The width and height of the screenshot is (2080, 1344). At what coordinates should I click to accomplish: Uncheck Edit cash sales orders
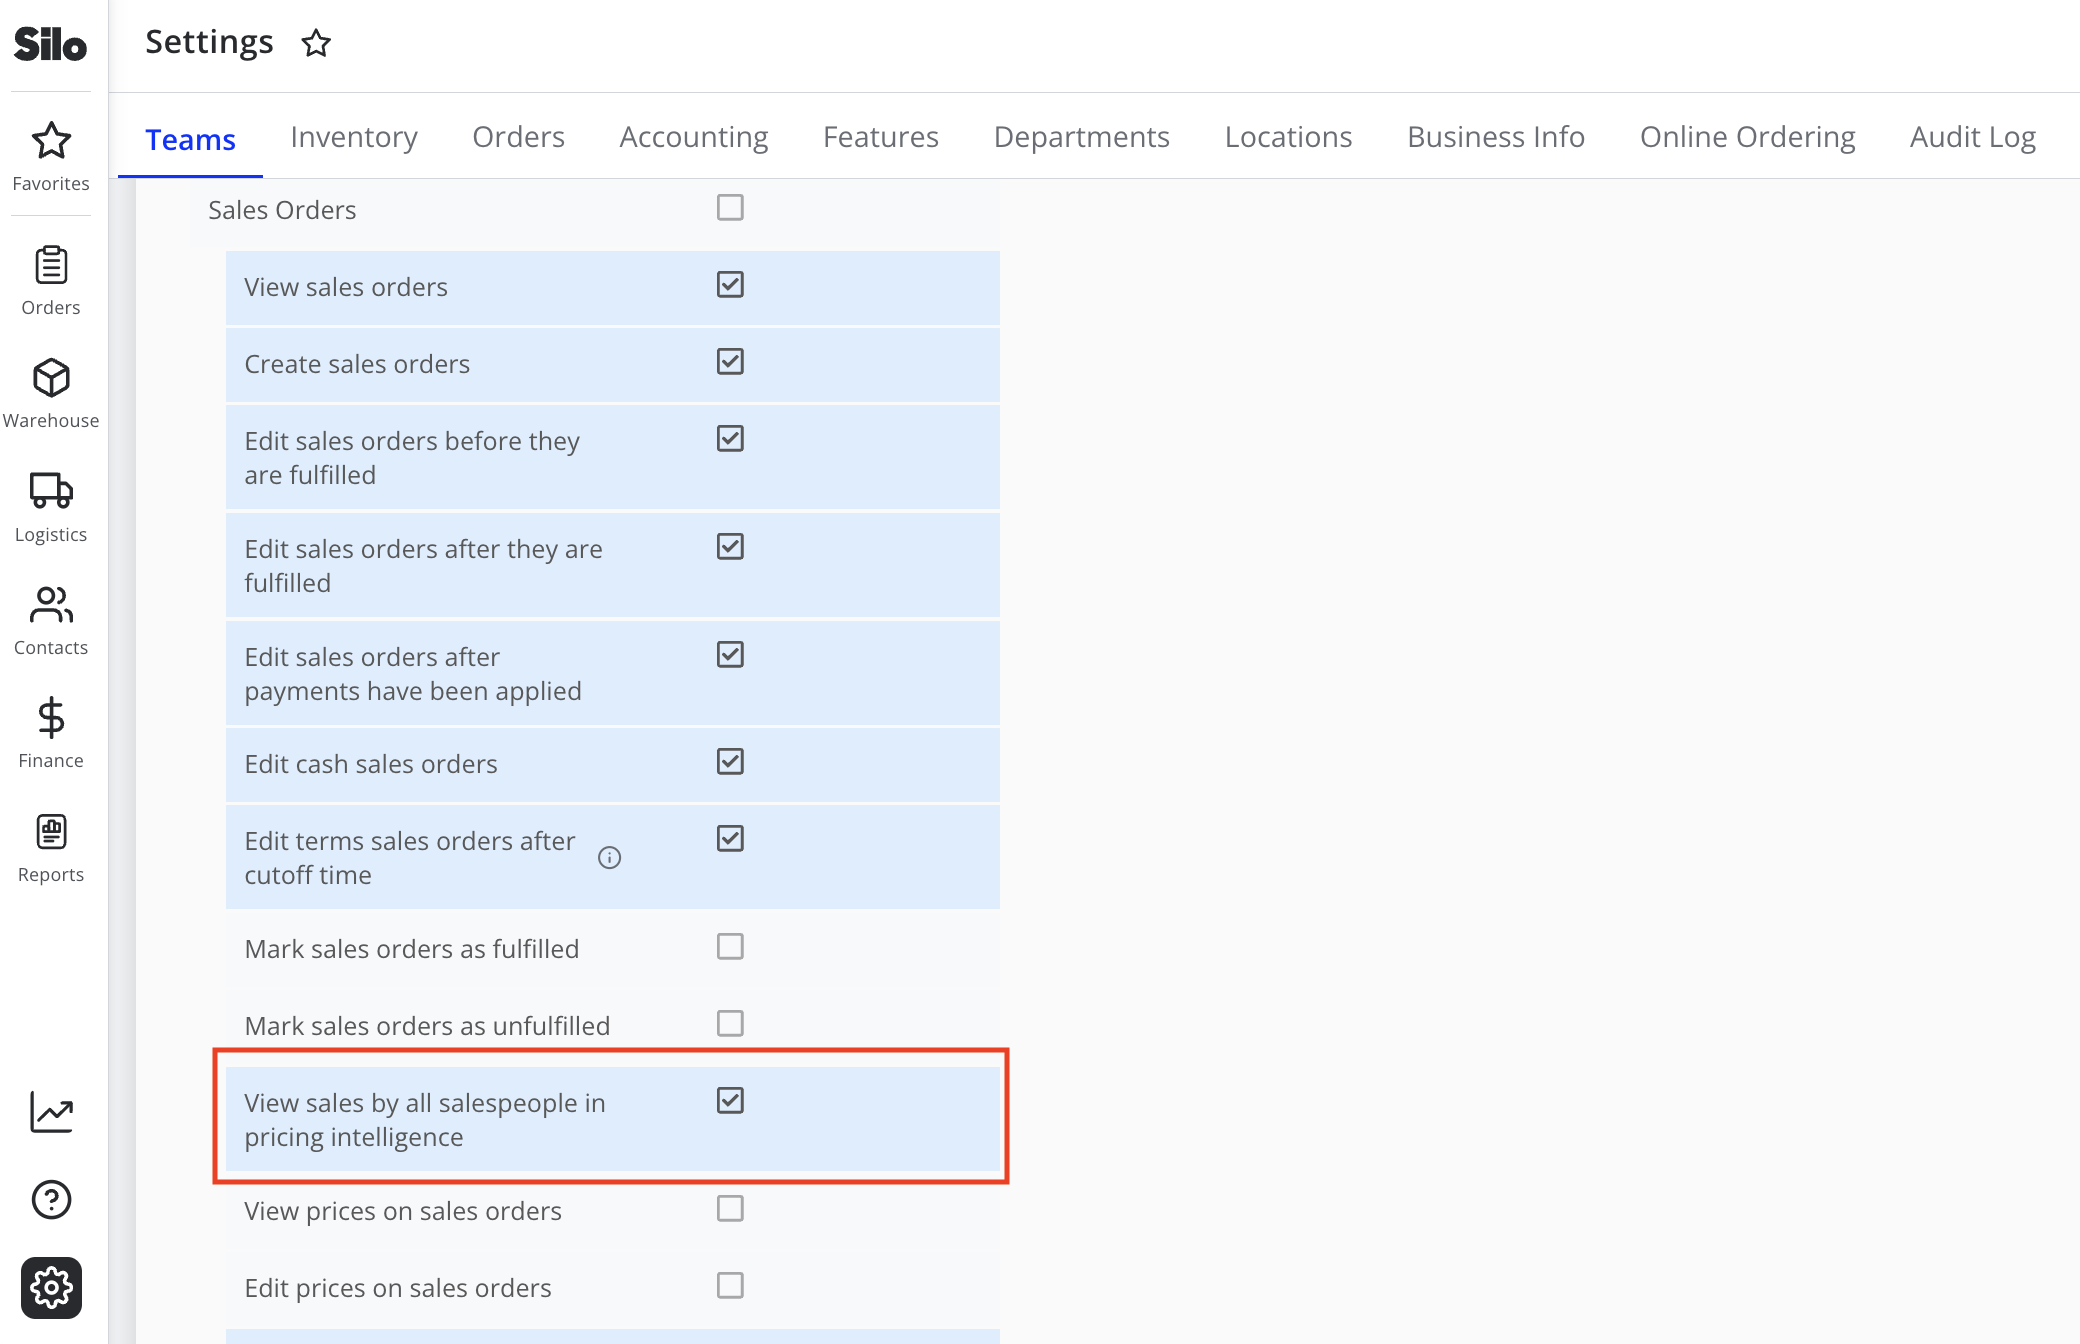[x=730, y=761]
